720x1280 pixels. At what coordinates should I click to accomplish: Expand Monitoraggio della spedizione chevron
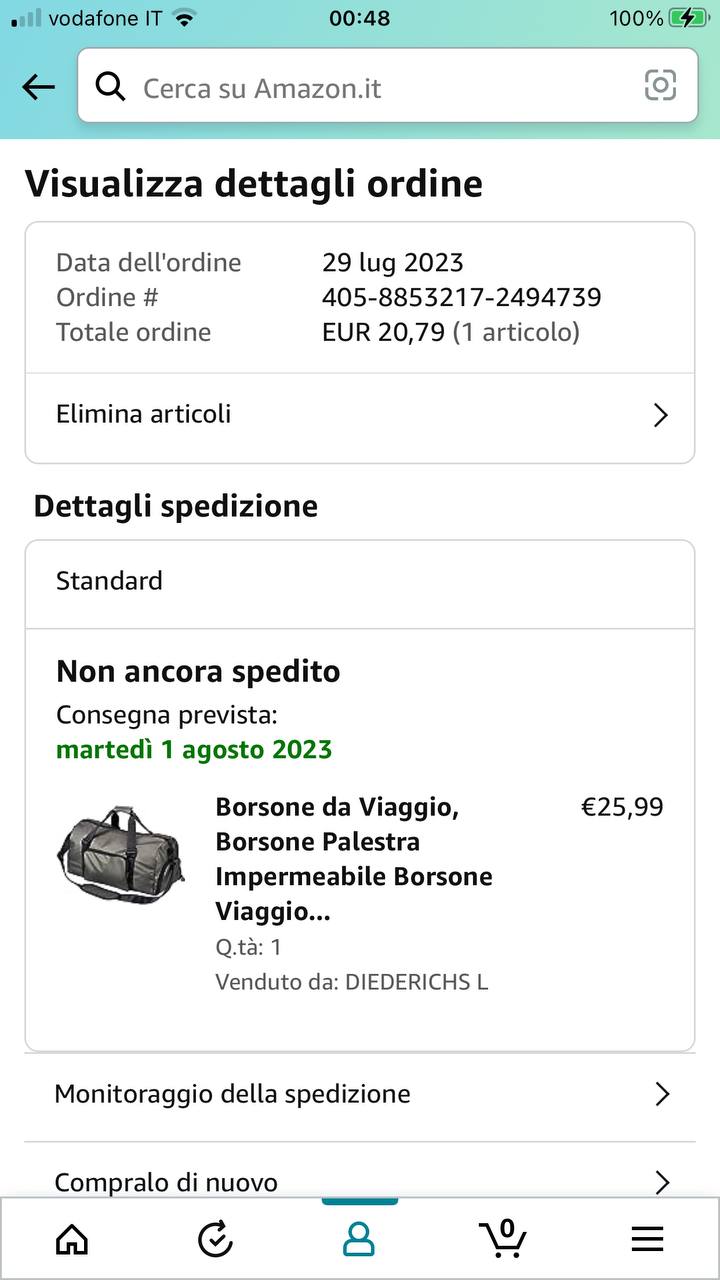pos(661,1094)
